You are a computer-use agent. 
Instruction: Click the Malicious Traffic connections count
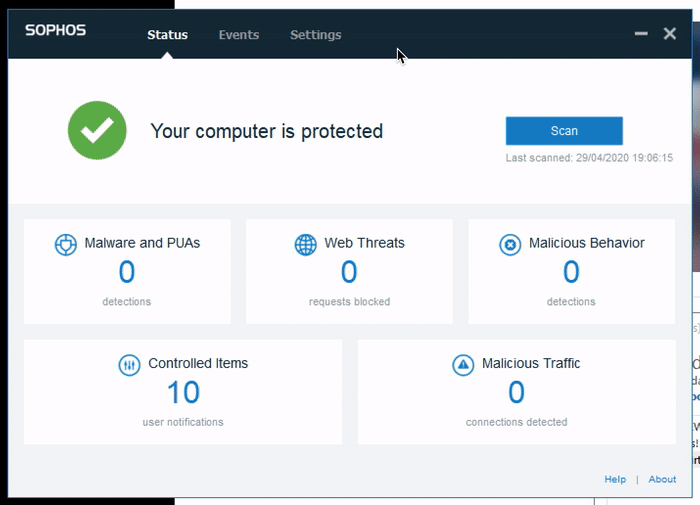517,392
